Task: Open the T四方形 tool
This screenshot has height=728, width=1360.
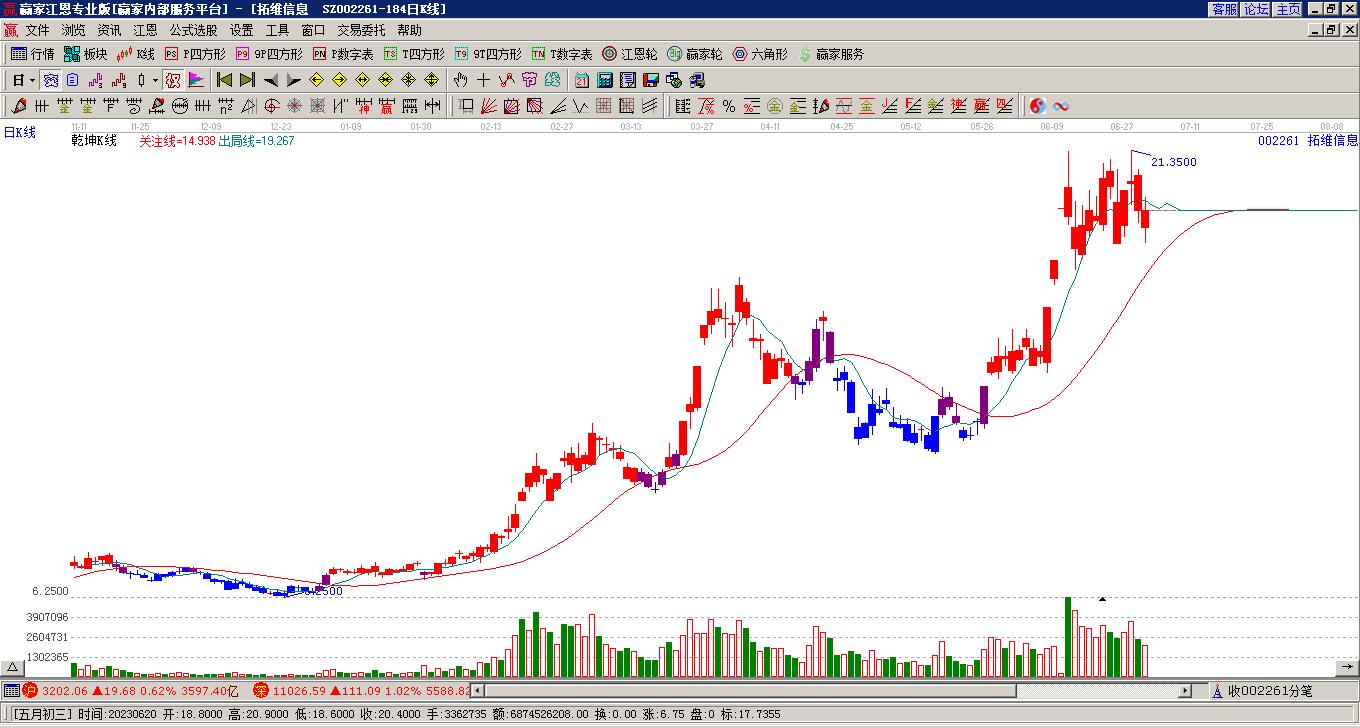Action: pos(414,54)
